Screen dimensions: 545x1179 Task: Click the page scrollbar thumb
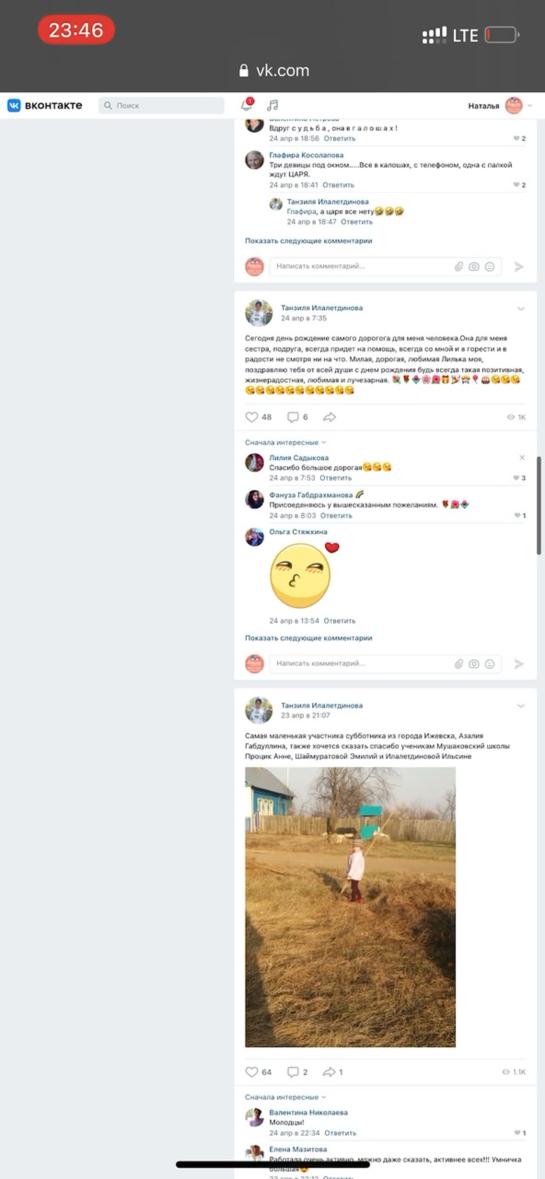(x=539, y=505)
